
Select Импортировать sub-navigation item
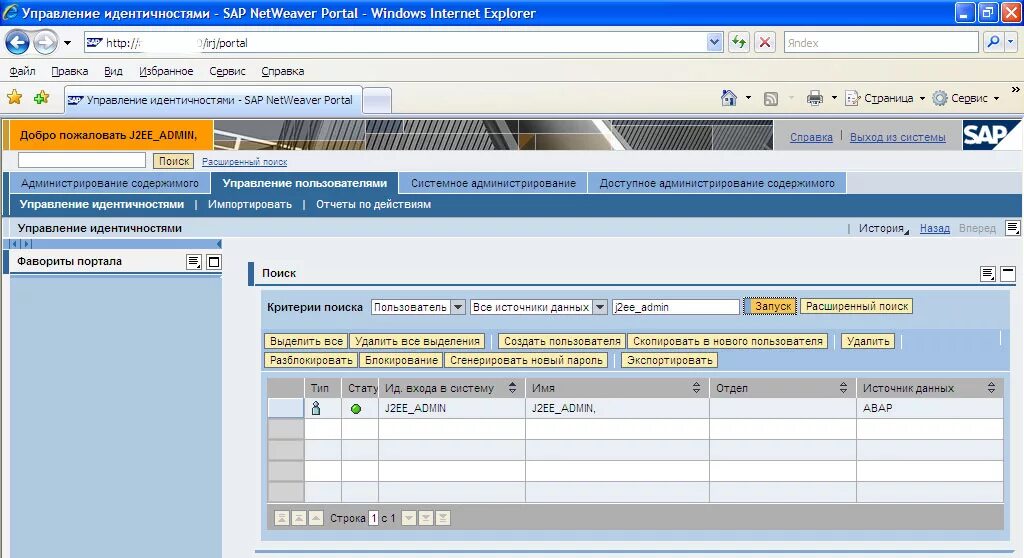coord(249,205)
